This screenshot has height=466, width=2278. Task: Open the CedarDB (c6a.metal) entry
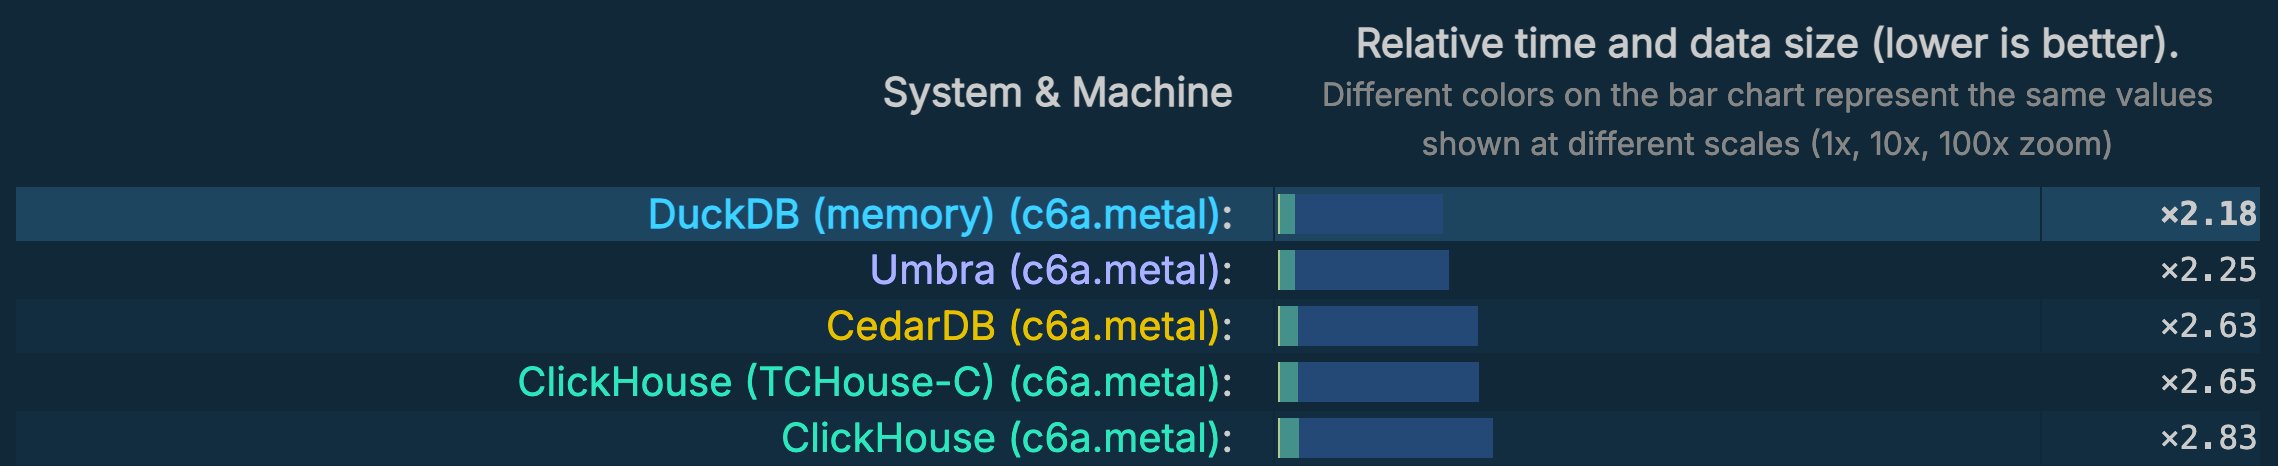click(1029, 326)
